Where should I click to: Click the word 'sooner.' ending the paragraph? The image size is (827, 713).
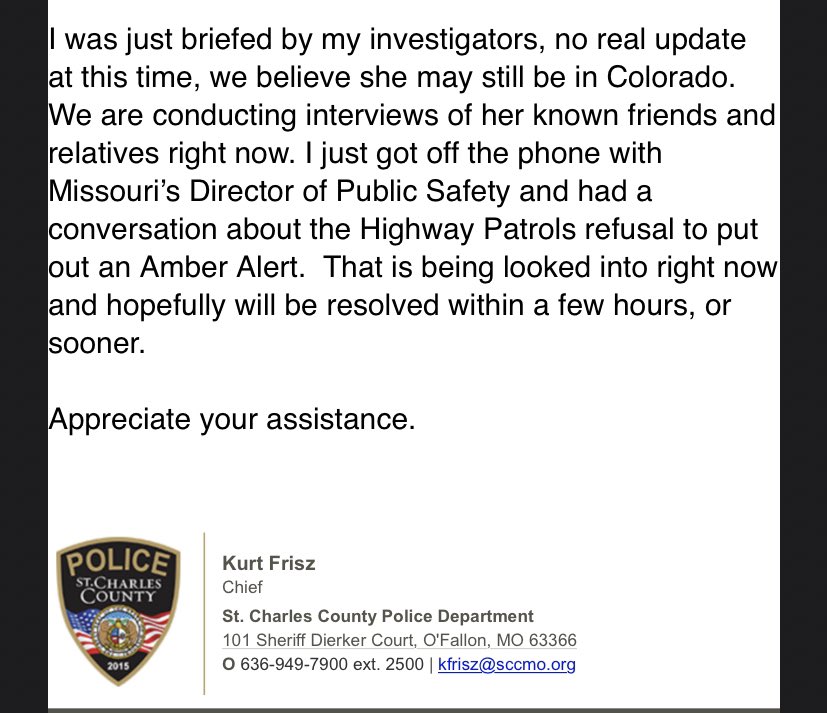pos(97,343)
